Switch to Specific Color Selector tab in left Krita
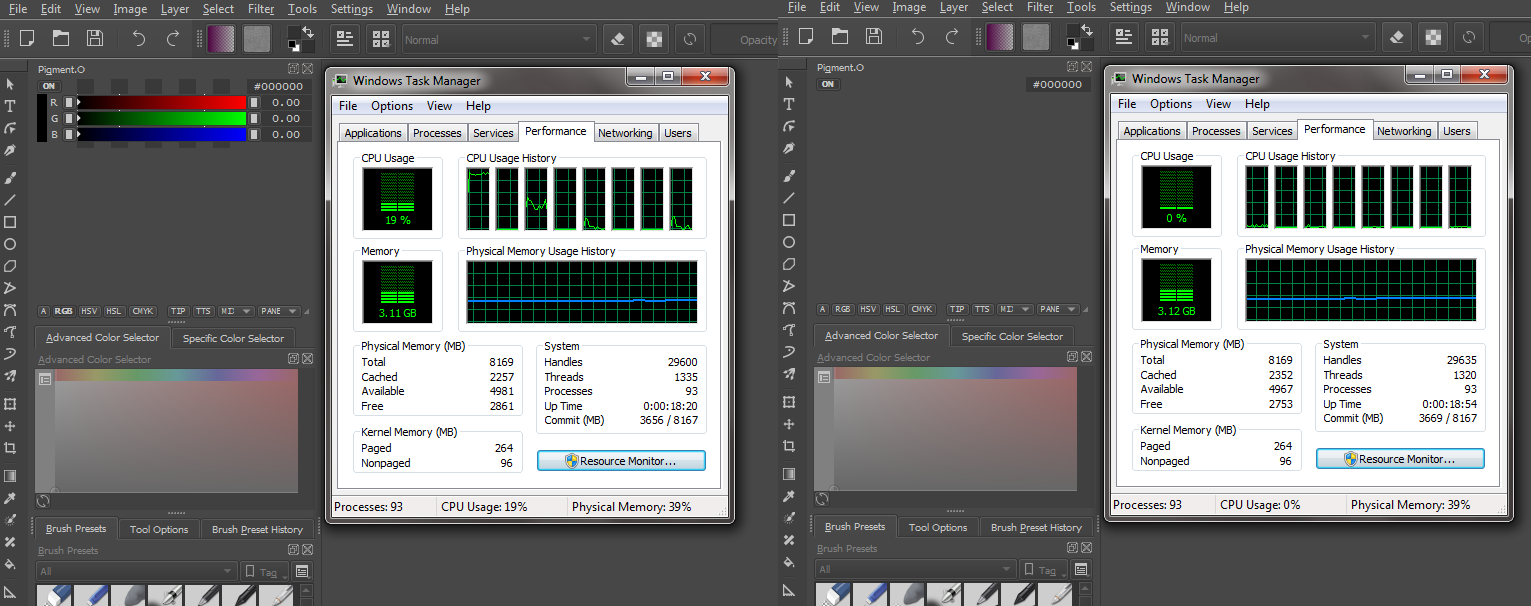The height and width of the screenshot is (606, 1531). pos(234,338)
